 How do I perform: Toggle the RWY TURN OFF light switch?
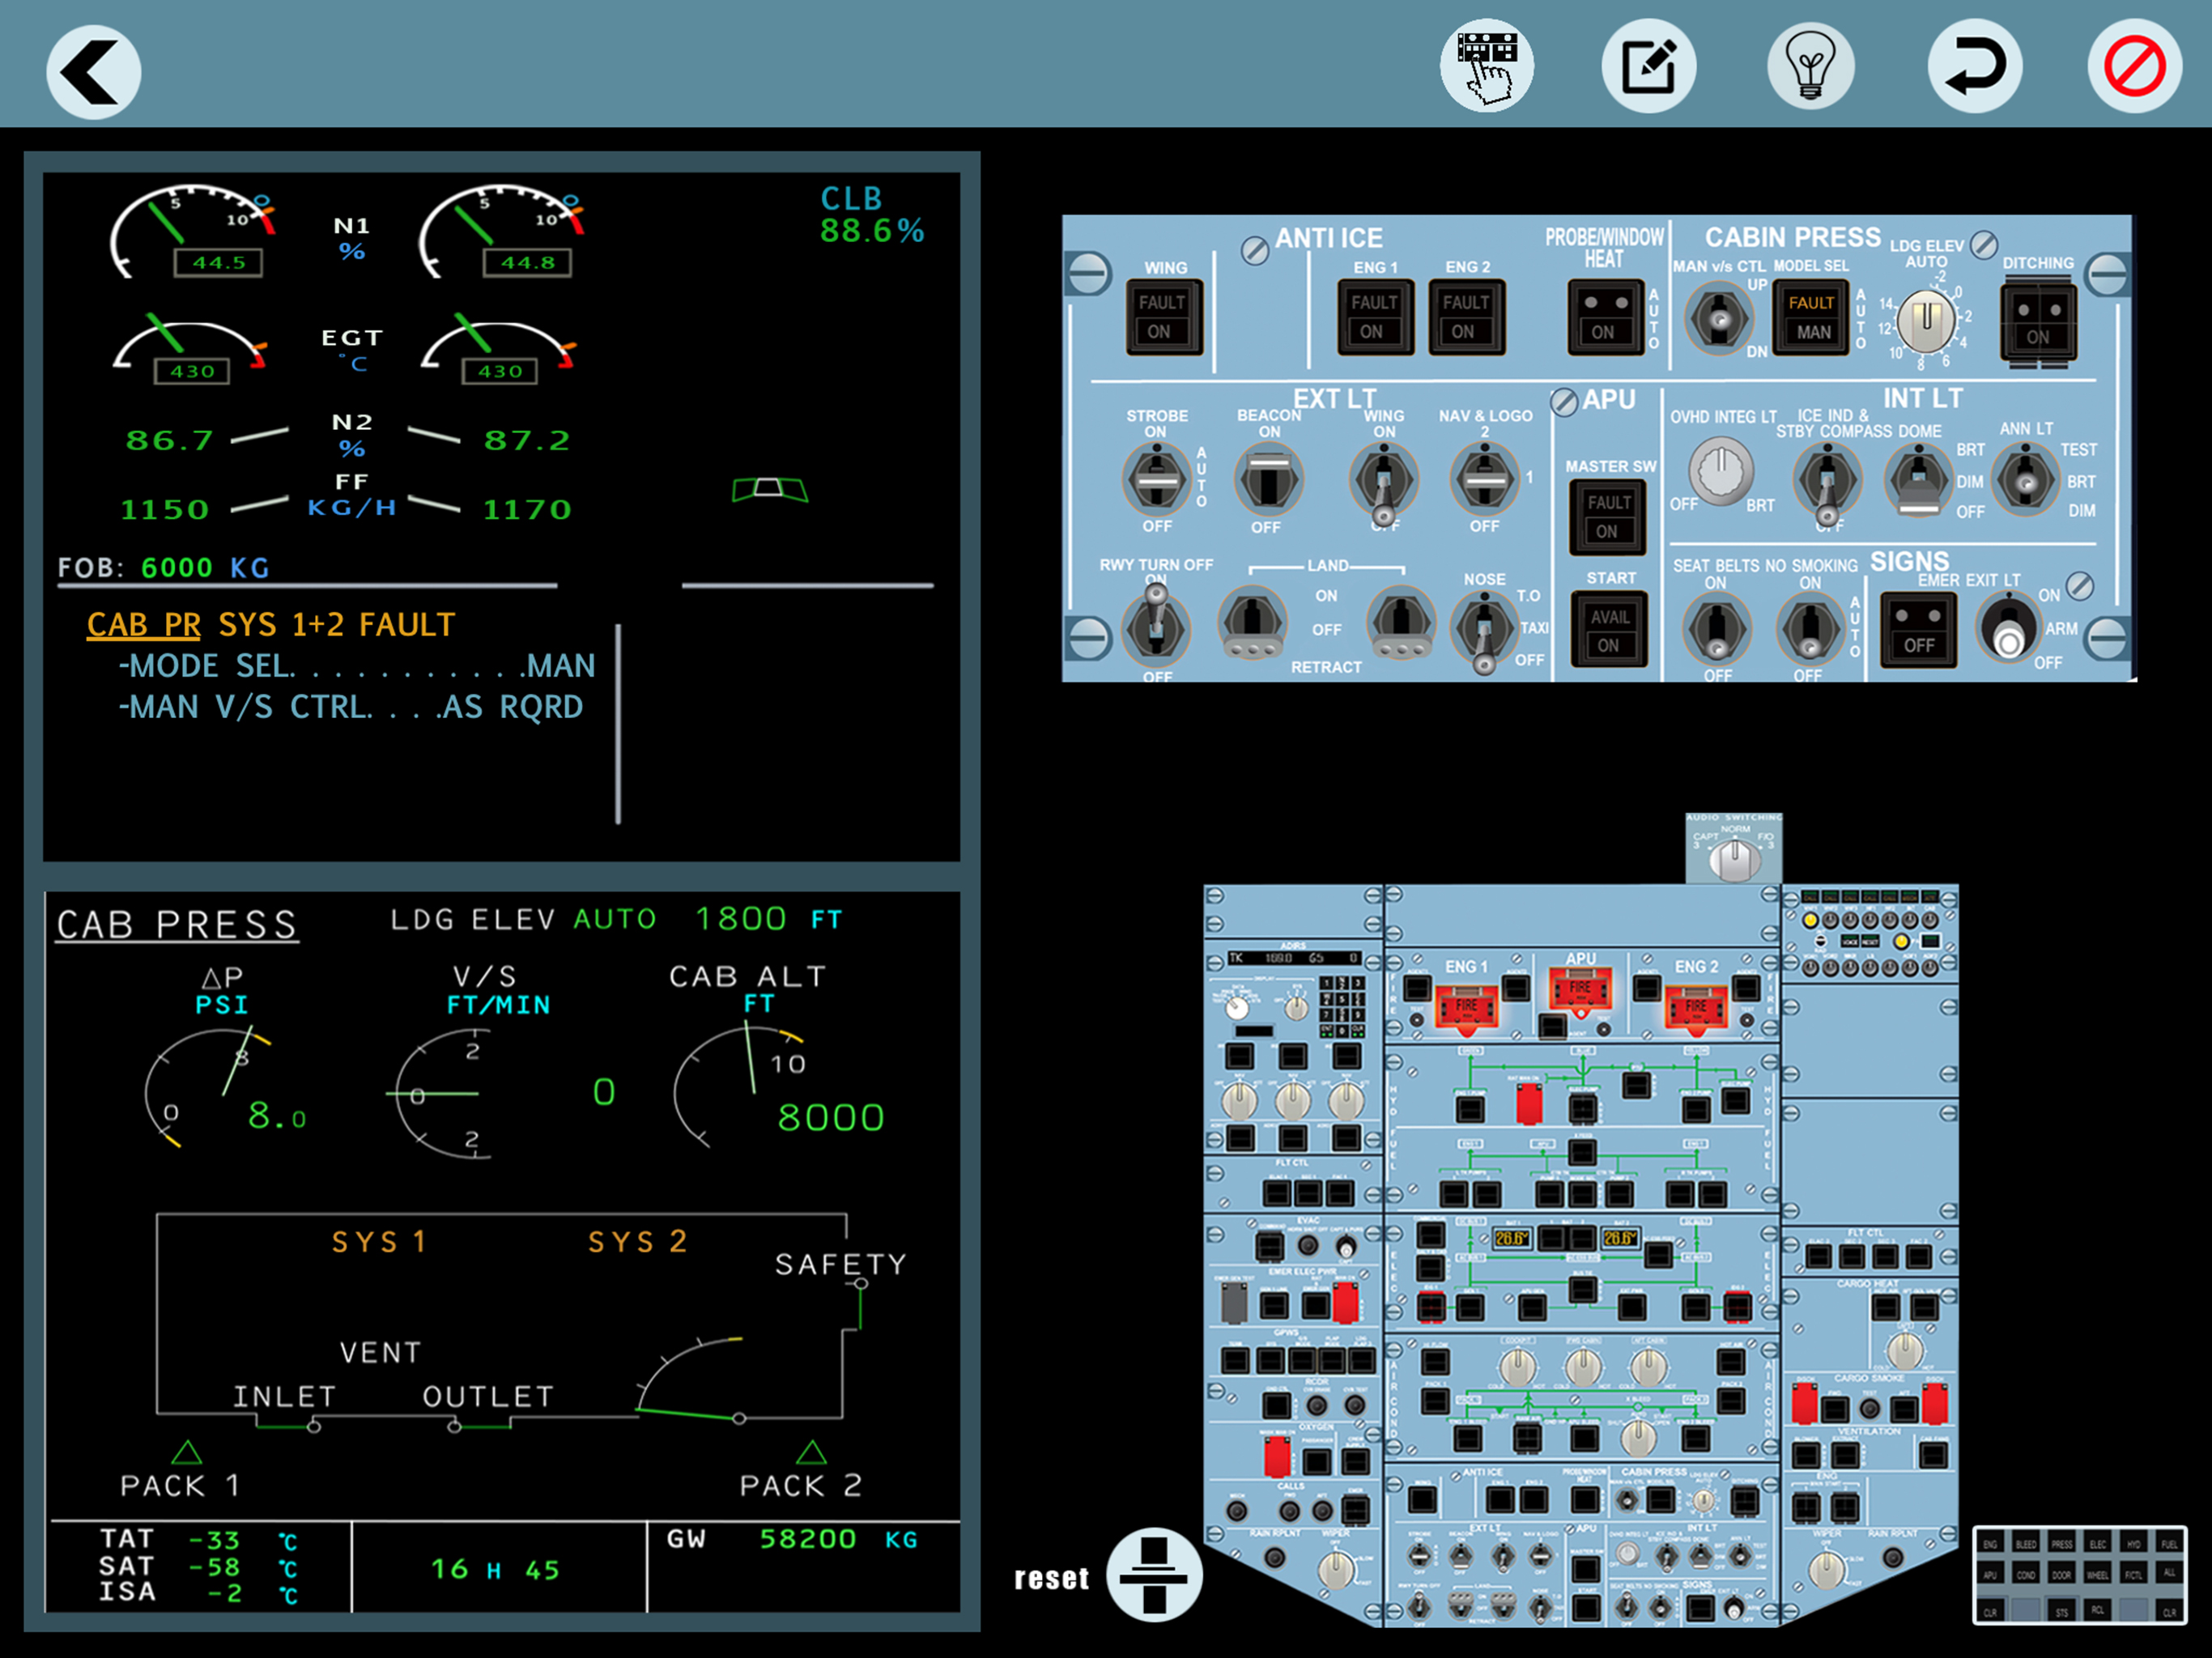[1156, 625]
